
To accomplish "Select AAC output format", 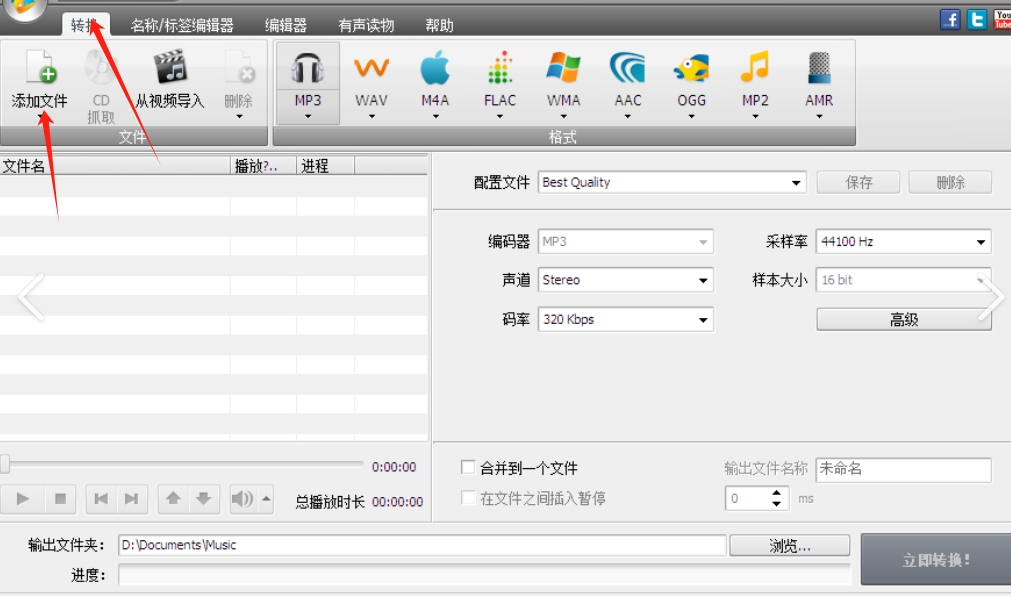I will point(627,67).
